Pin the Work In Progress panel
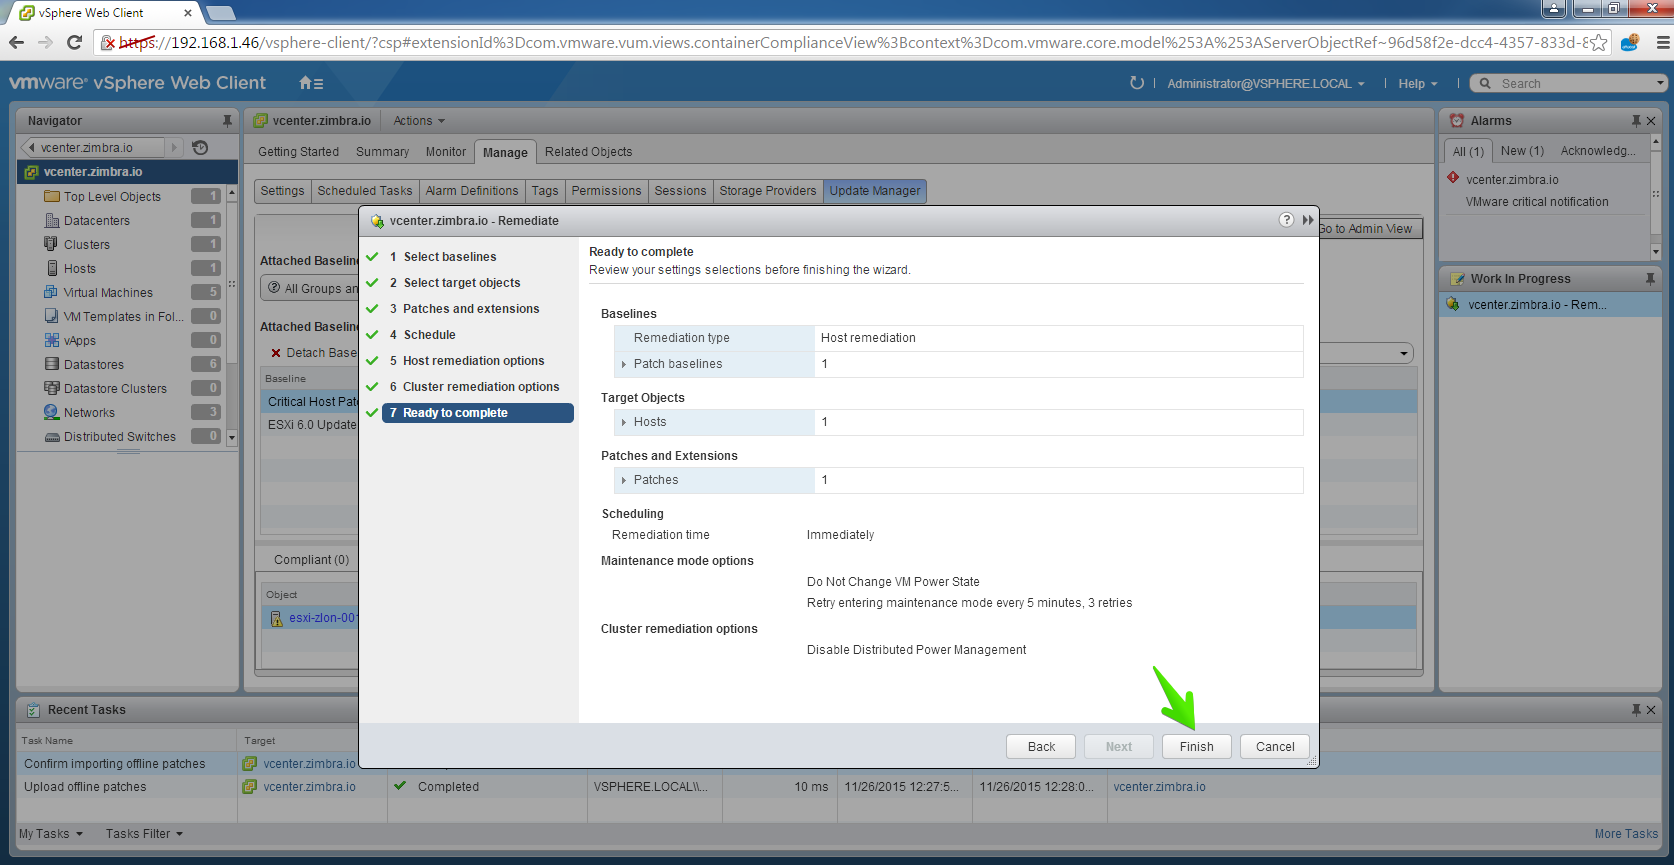The height and width of the screenshot is (865, 1674). (1650, 279)
